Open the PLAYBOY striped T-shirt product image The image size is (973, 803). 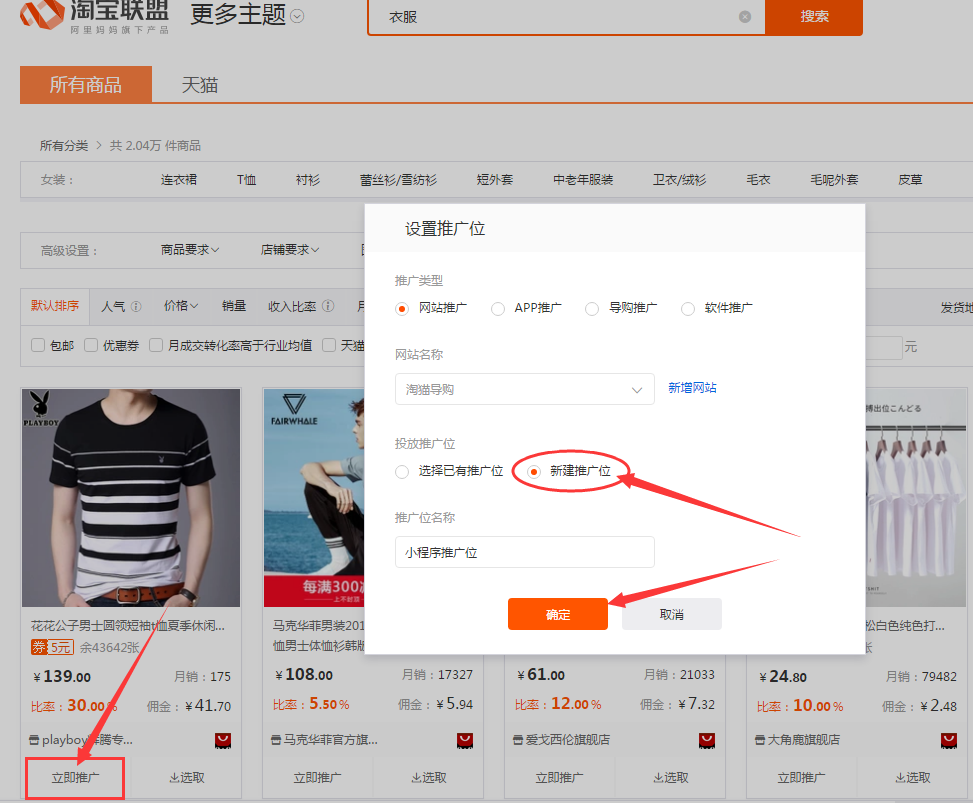tap(131, 497)
